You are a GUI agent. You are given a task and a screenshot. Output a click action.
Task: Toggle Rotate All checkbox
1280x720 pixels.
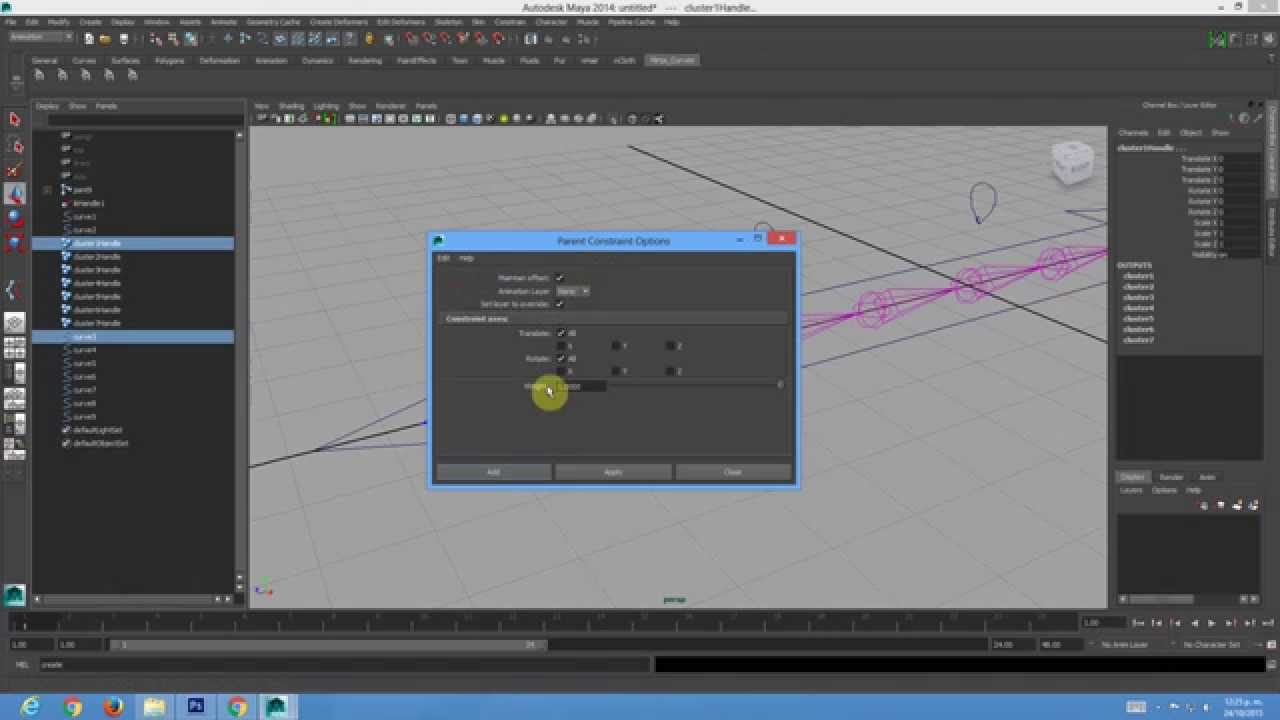(x=560, y=358)
